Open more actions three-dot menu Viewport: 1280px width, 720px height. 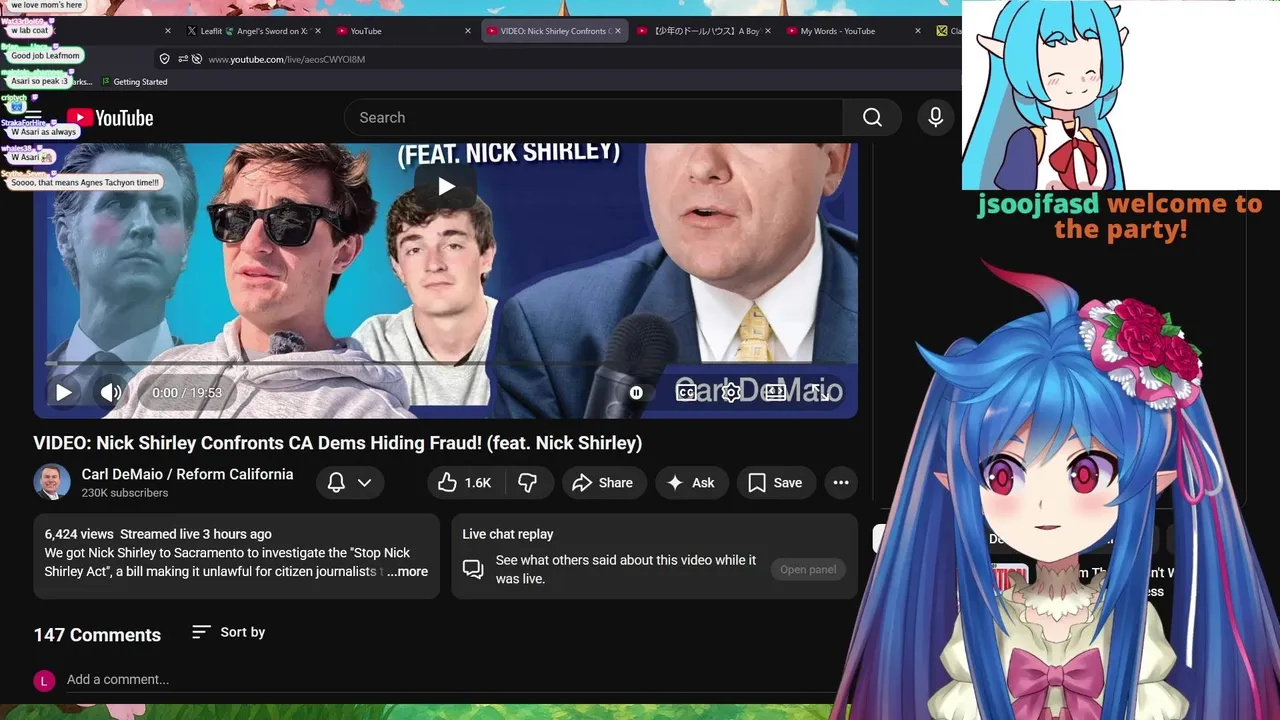841,483
